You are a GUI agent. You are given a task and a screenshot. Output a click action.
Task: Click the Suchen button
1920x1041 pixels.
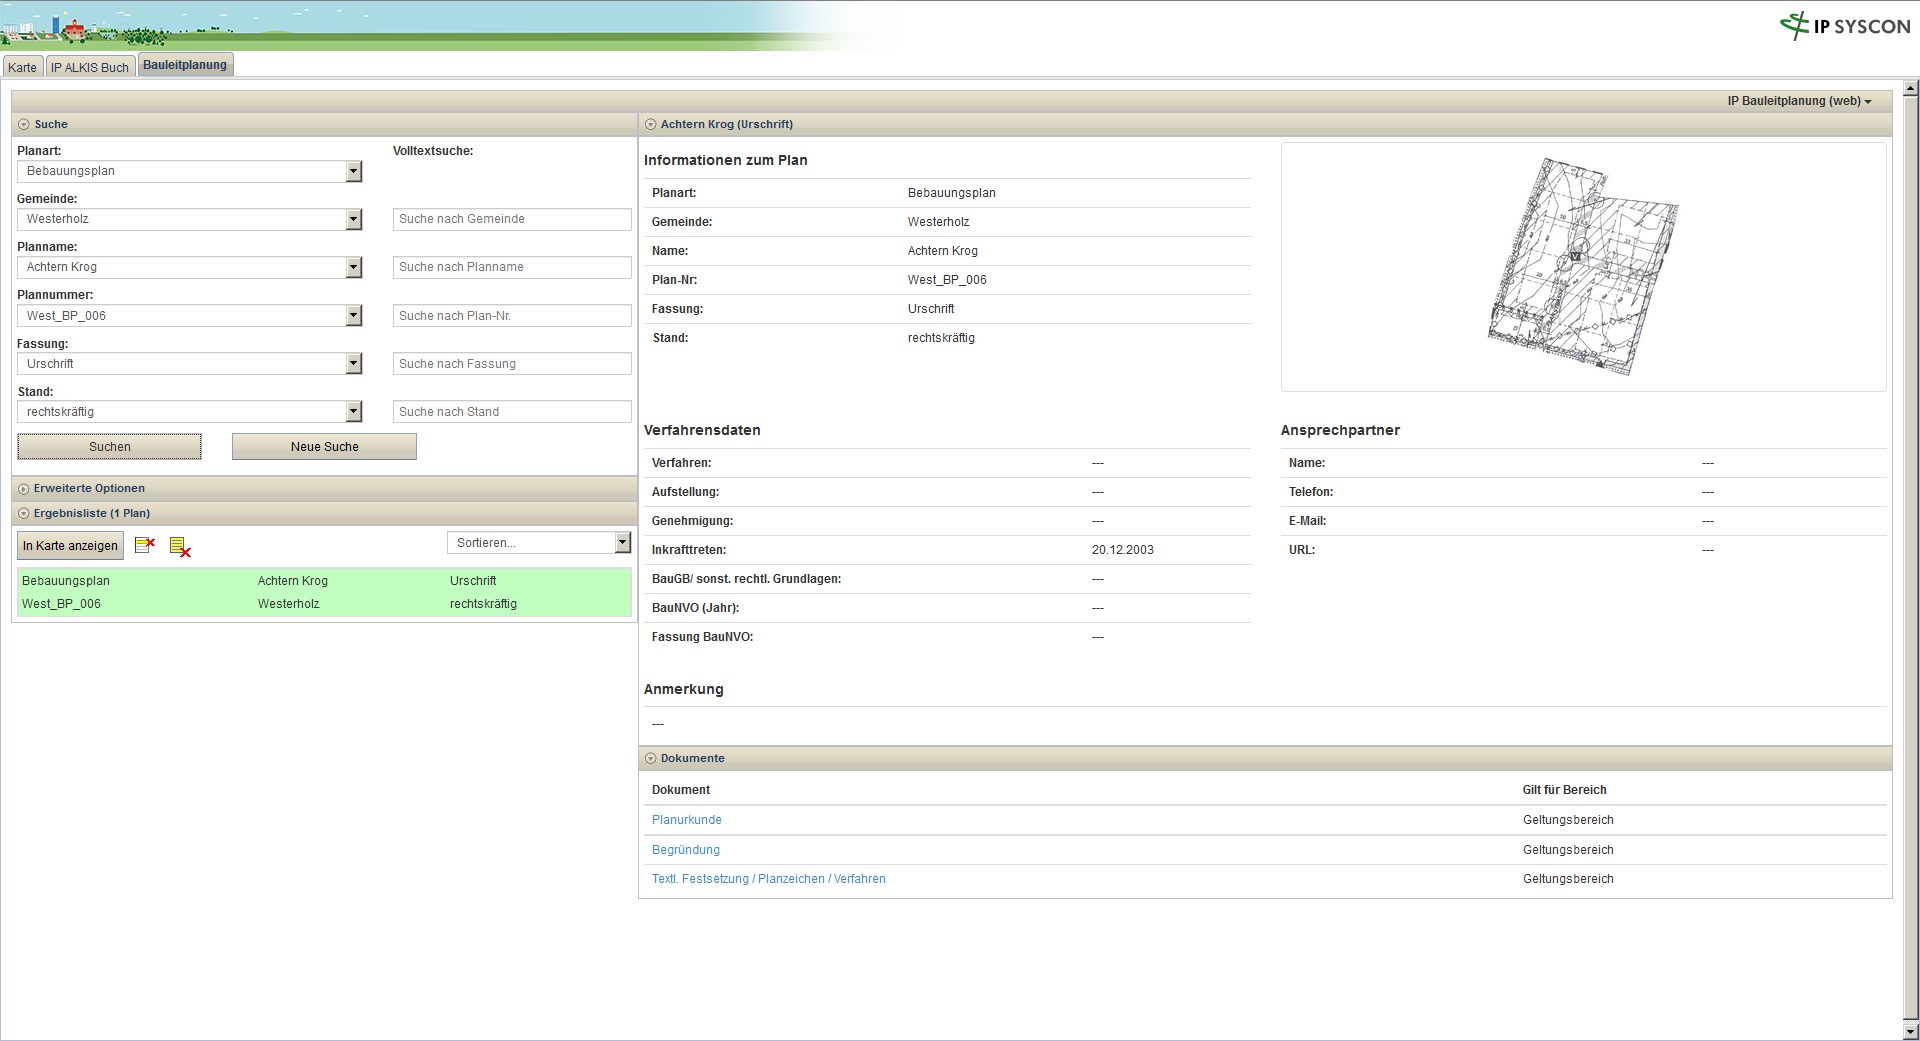point(109,447)
